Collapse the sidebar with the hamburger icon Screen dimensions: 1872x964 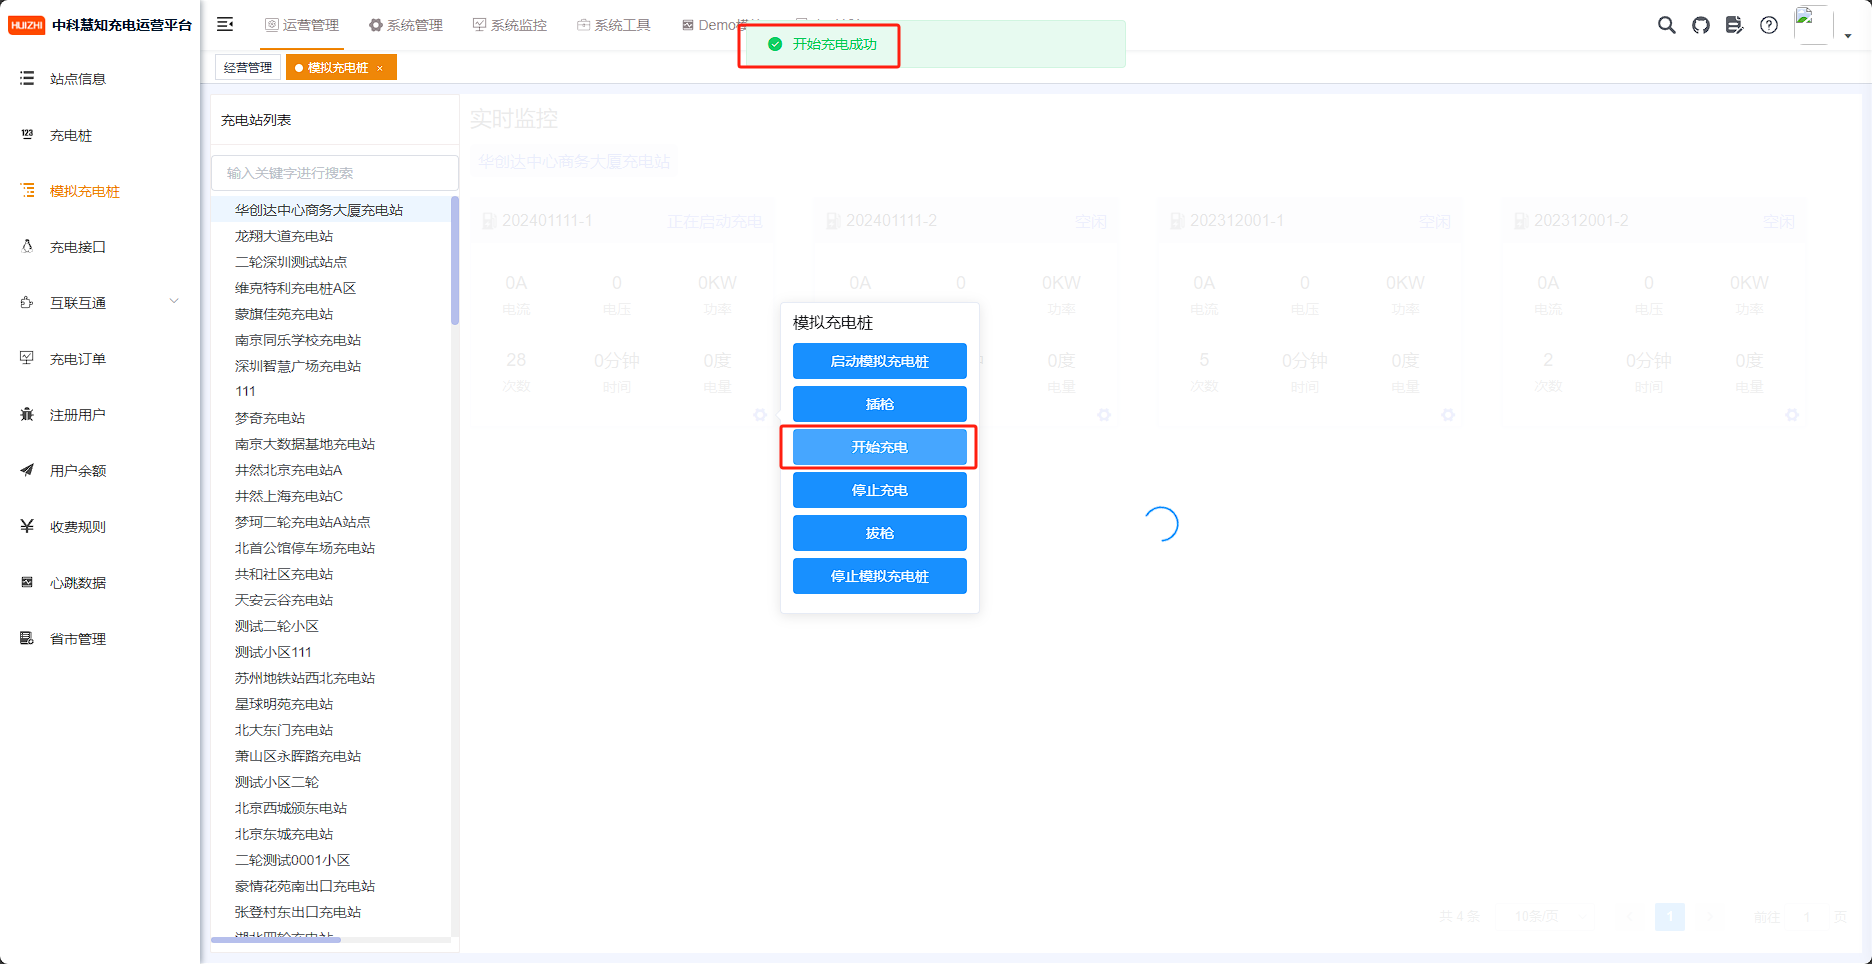(225, 24)
